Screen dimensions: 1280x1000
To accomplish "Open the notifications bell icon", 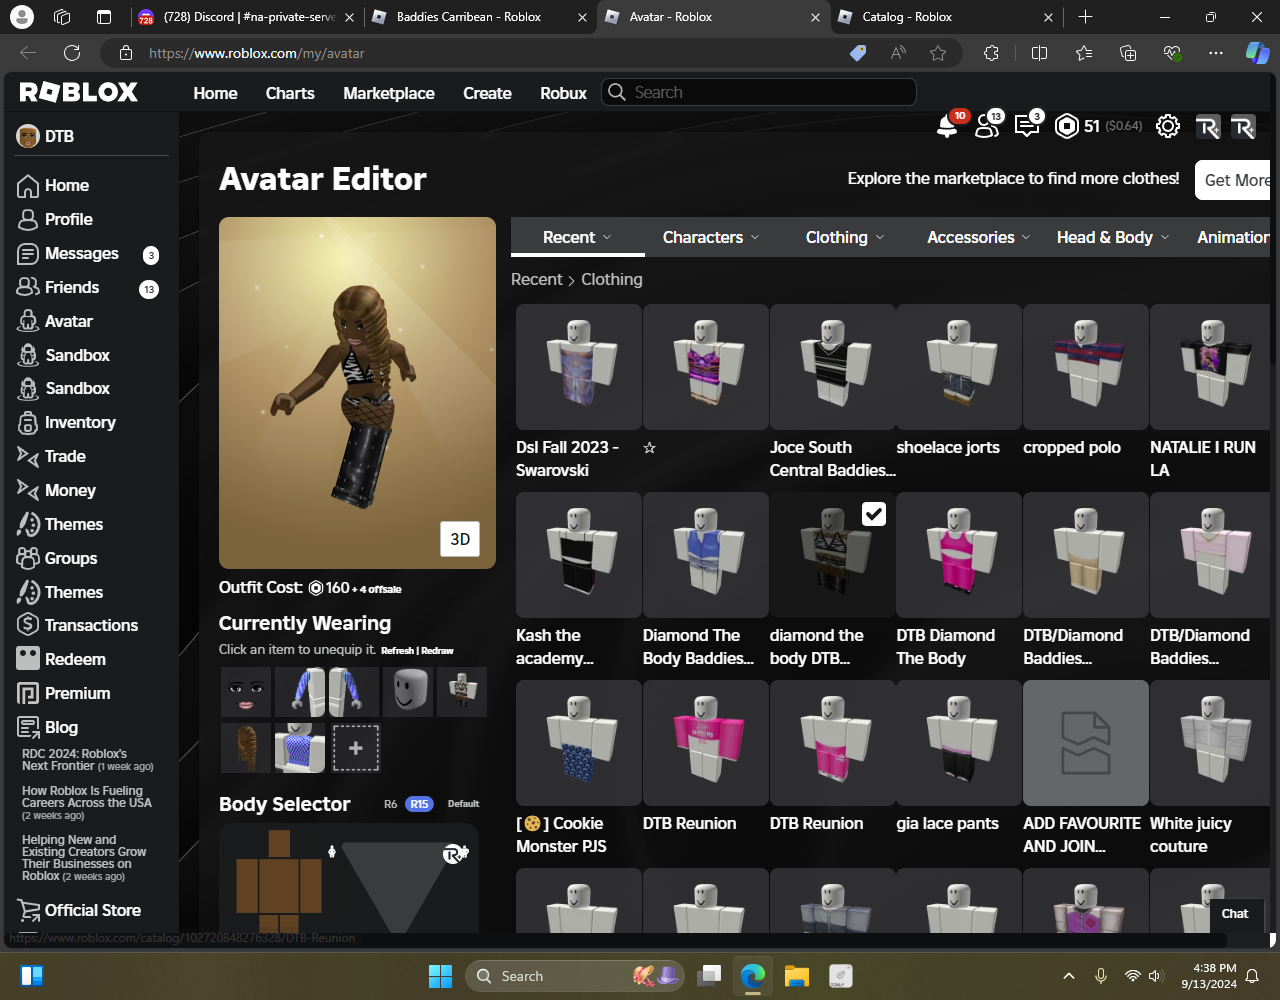I will click(x=947, y=126).
